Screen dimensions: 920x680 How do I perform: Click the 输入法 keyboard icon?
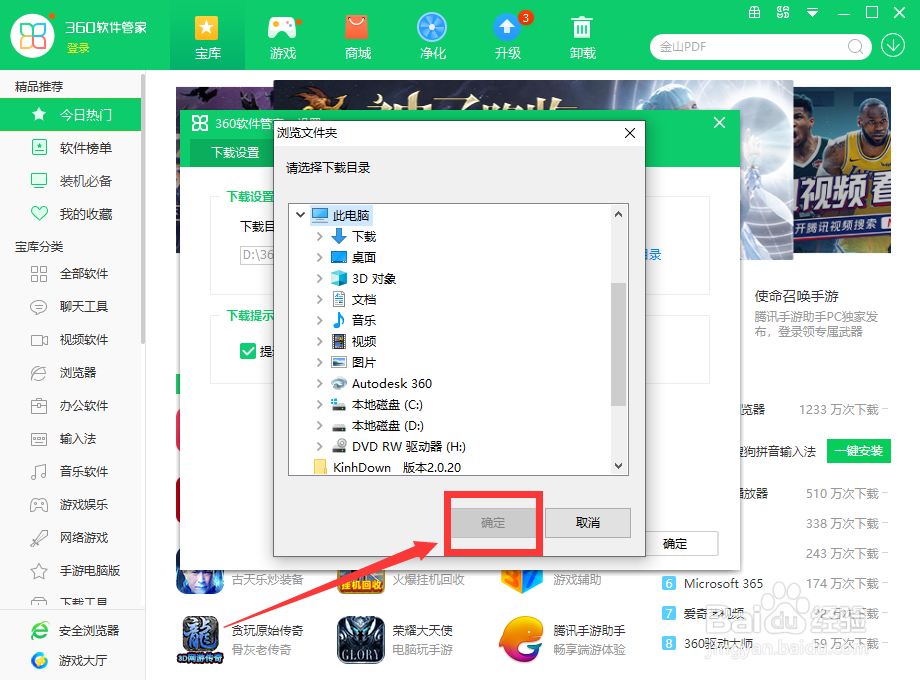coord(39,439)
